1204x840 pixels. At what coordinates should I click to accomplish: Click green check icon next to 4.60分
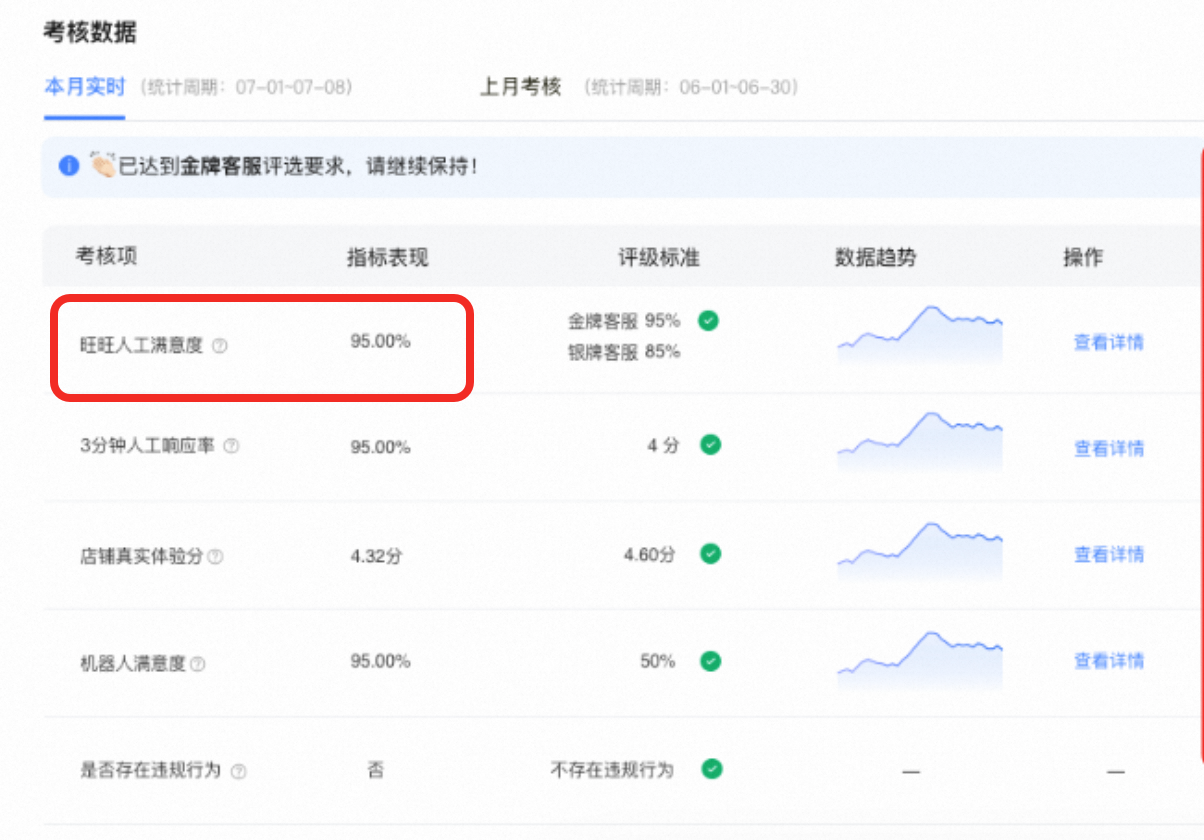pos(711,553)
